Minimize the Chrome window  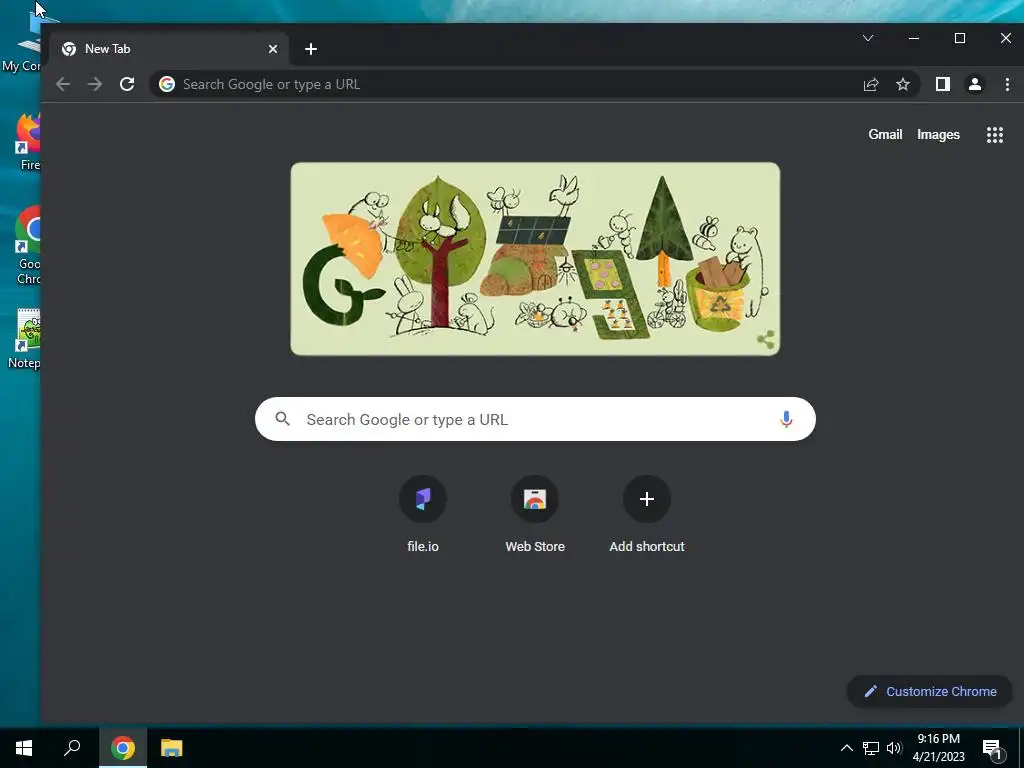coord(914,38)
